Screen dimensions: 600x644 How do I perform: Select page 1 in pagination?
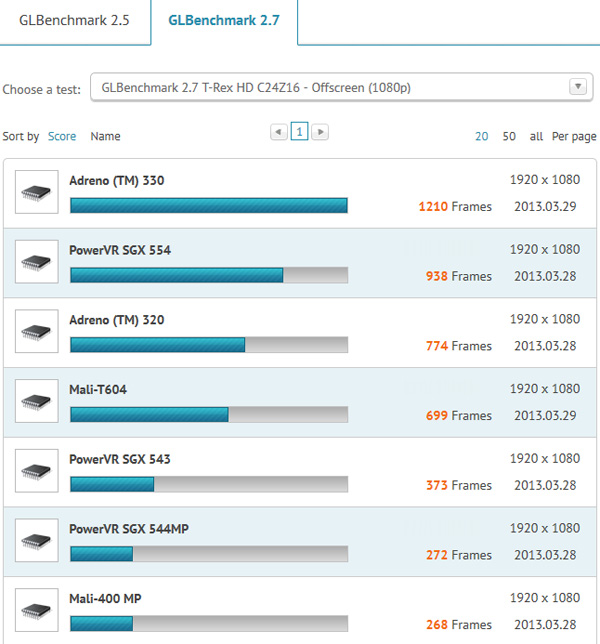[x=299, y=131]
